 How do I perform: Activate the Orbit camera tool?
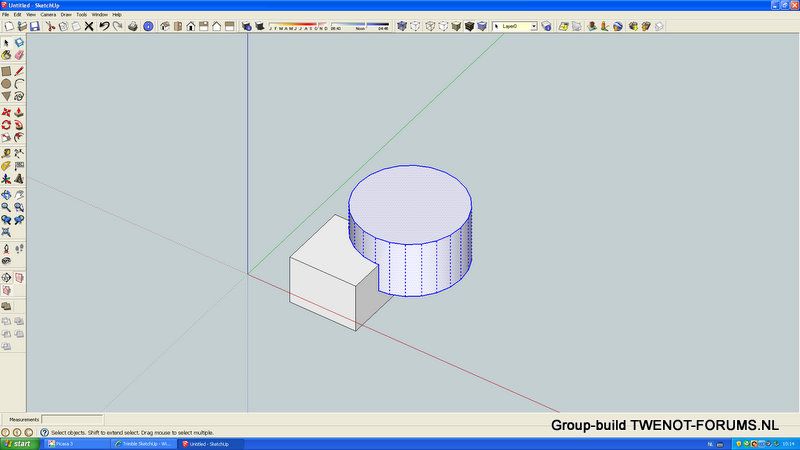6,195
